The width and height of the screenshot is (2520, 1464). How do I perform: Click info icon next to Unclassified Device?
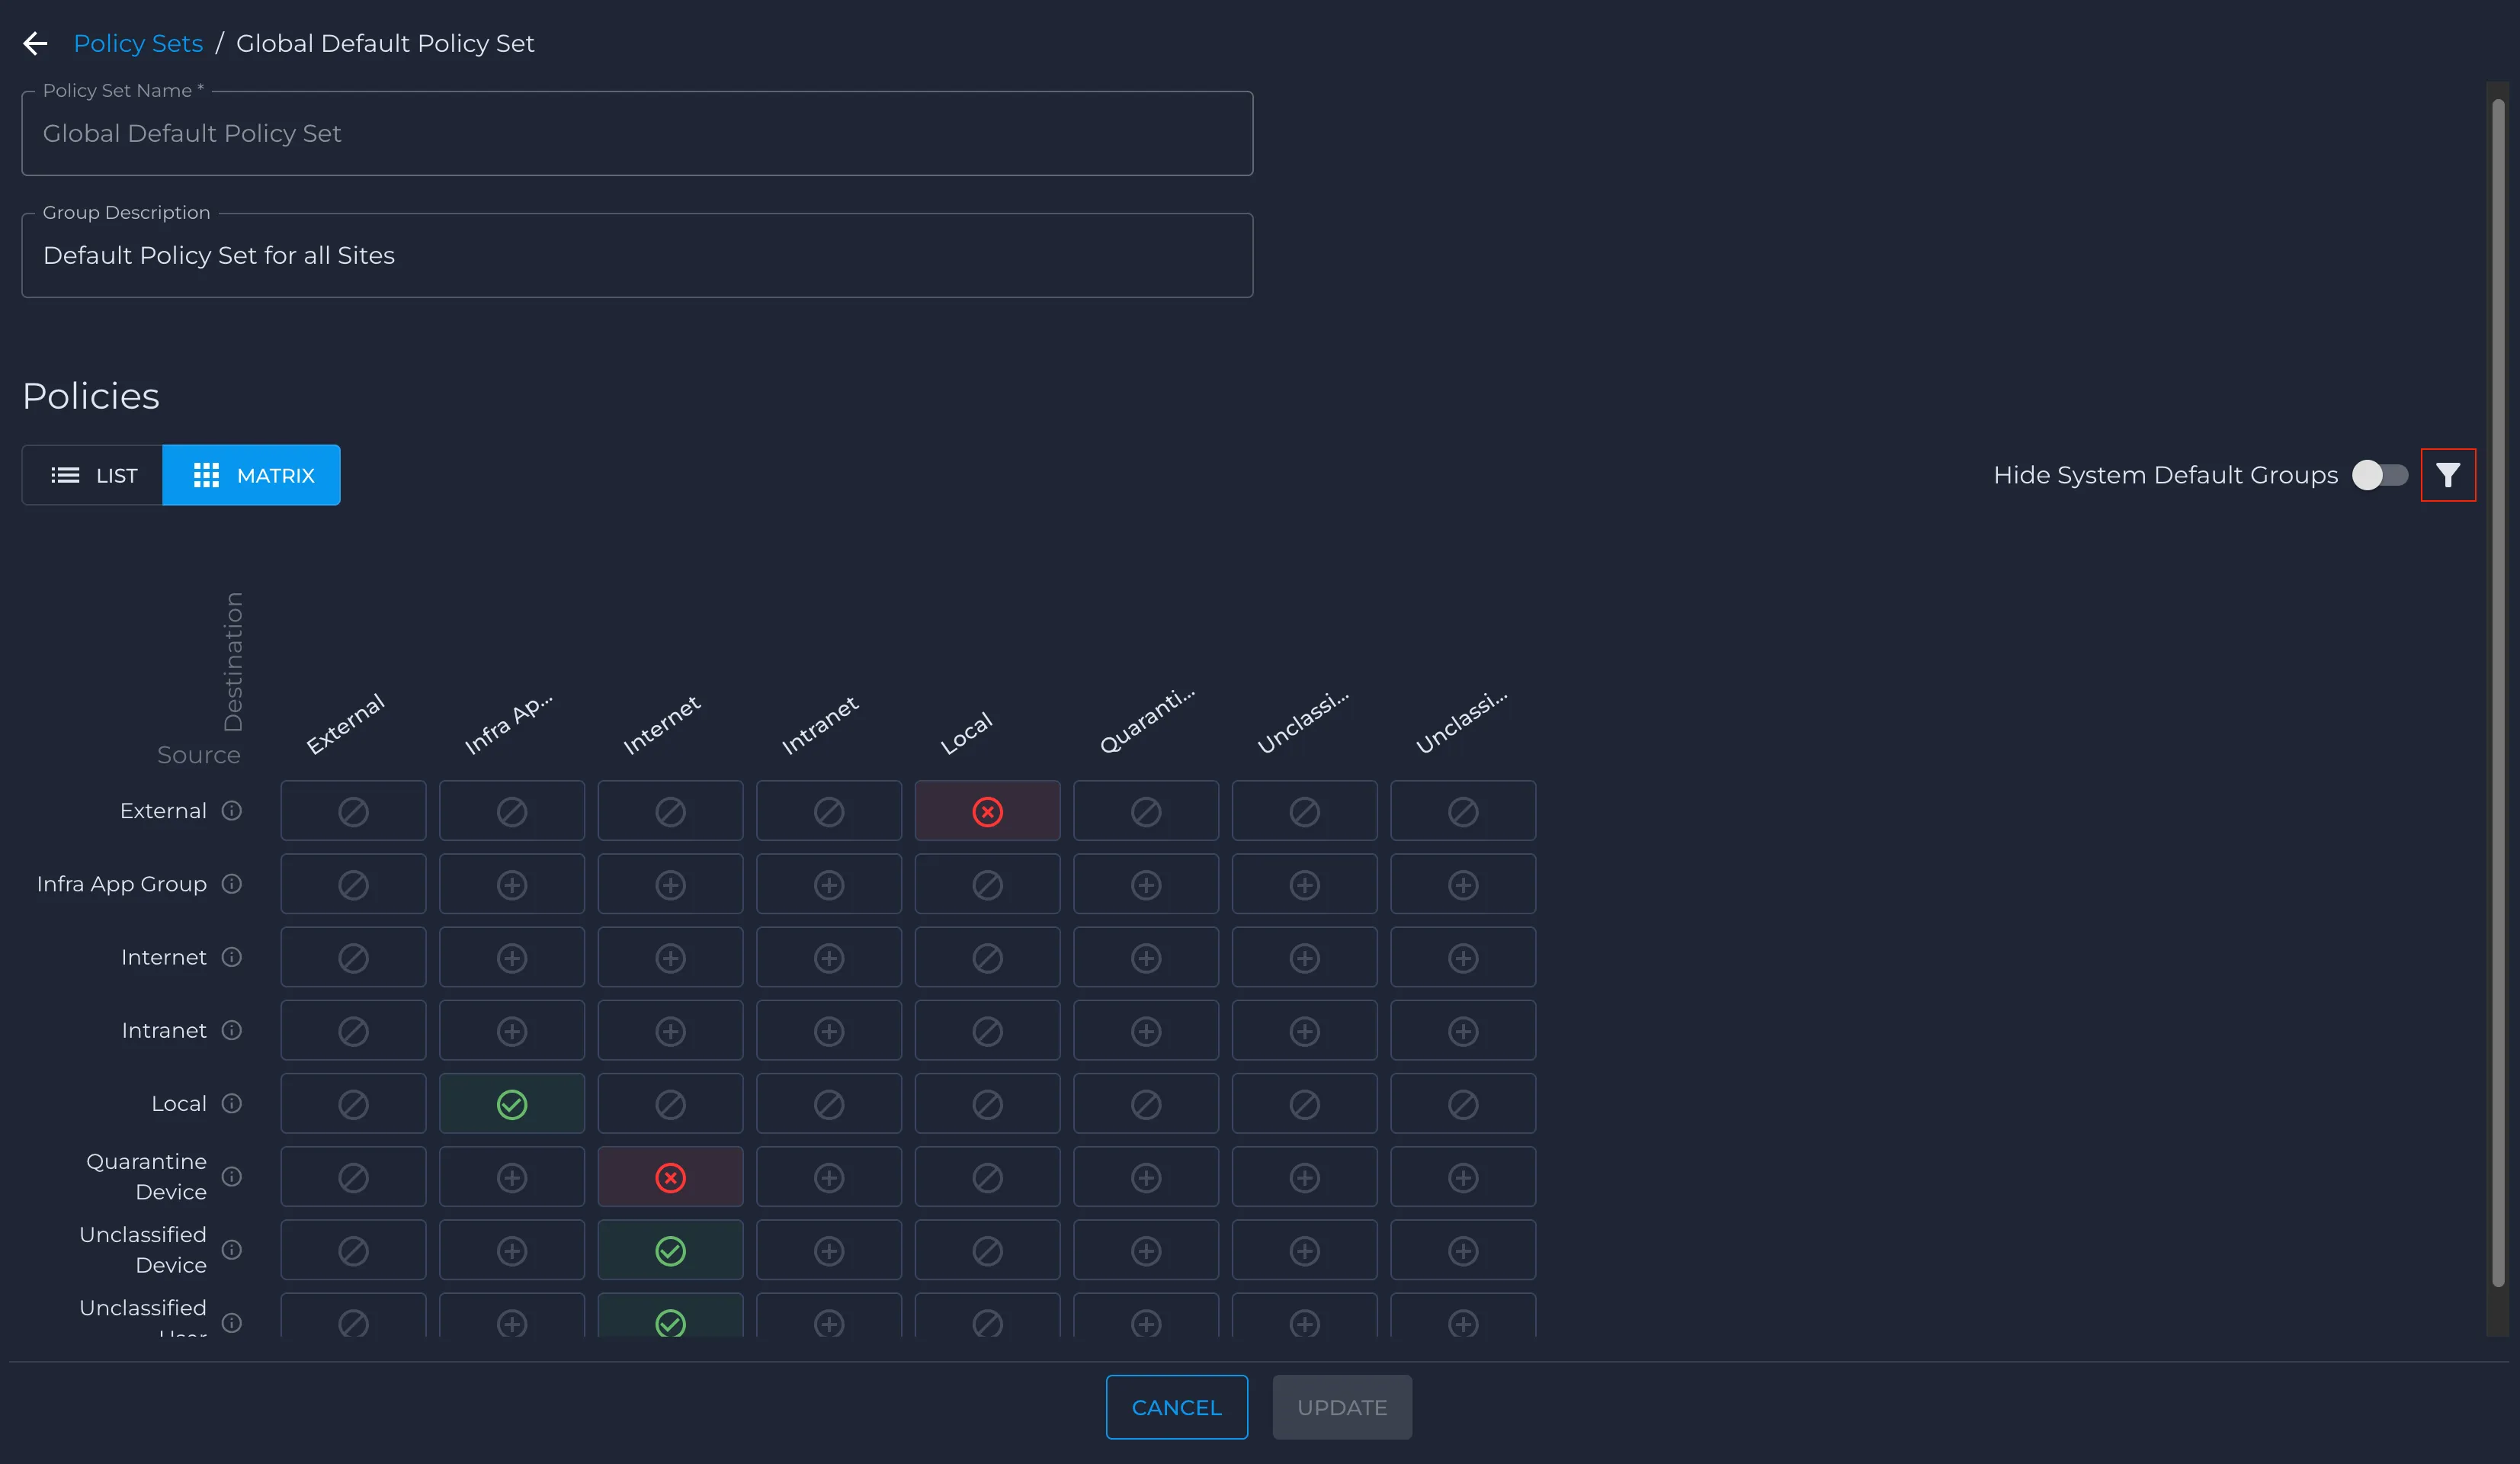[232, 1249]
